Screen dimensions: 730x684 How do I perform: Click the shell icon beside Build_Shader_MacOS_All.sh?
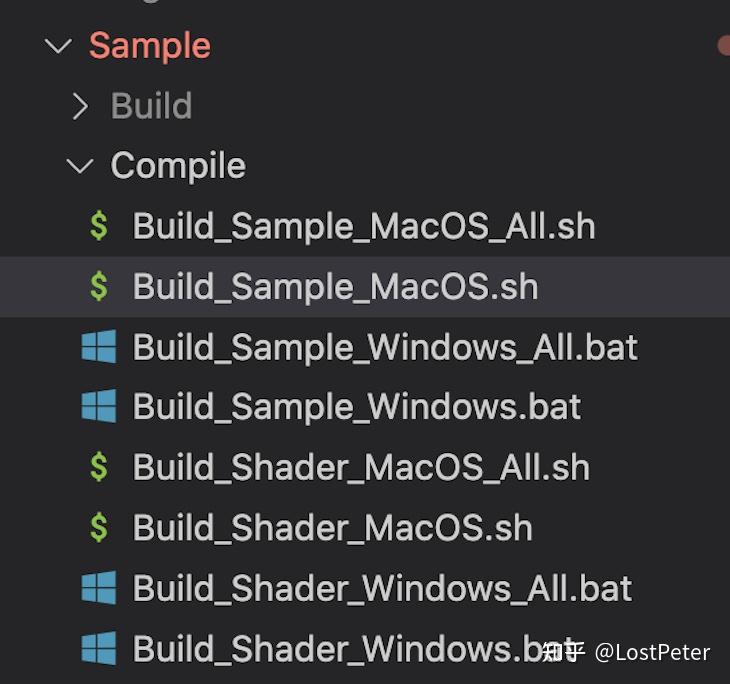(99, 467)
